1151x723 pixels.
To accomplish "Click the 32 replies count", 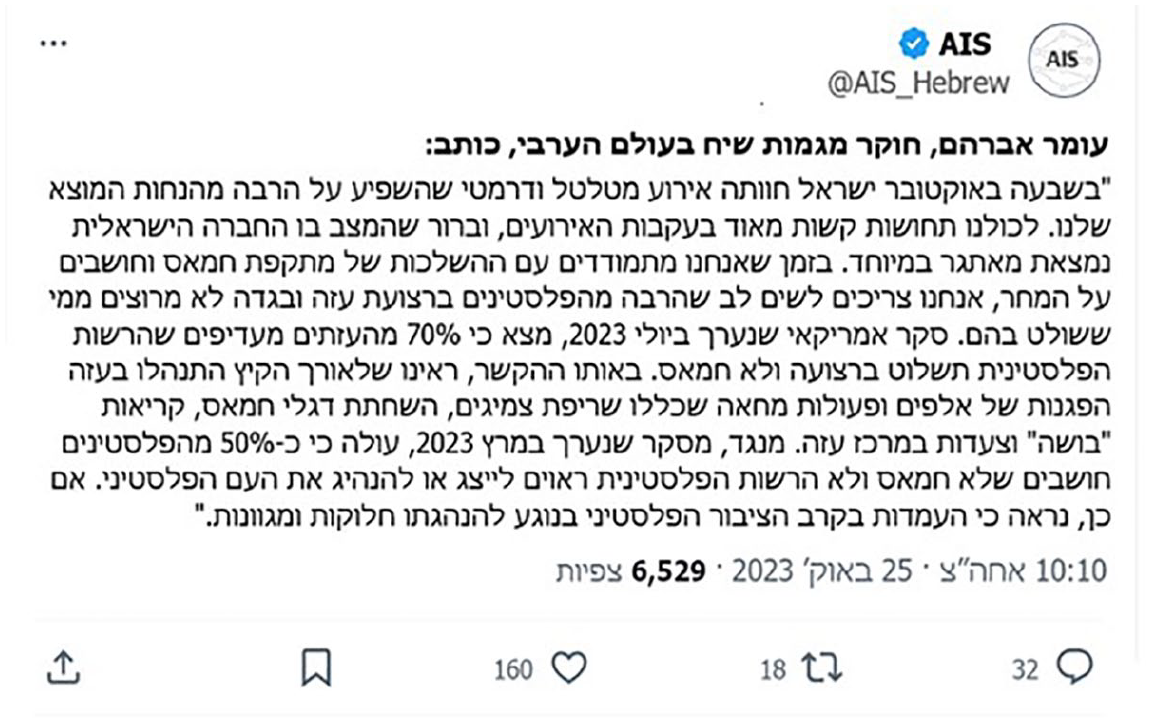I will click(1025, 669).
